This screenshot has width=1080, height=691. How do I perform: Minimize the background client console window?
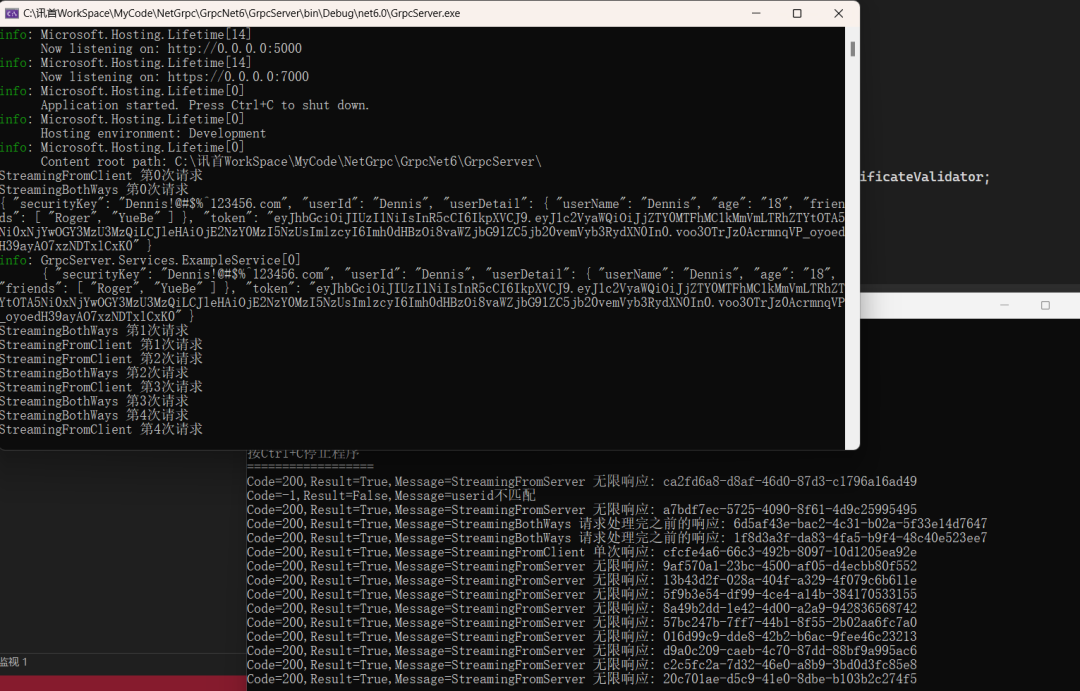coord(1004,305)
